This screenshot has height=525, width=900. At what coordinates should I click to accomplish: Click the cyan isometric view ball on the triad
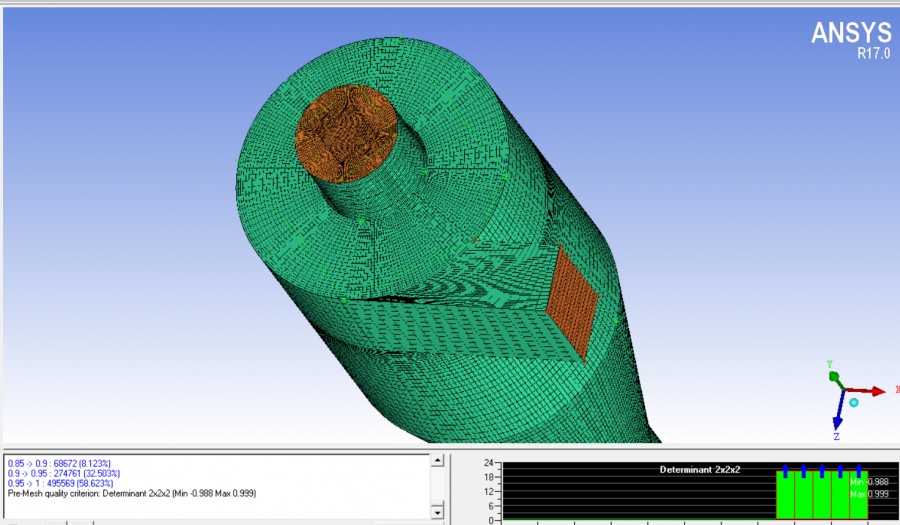pyautogui.click(x=854, y=402)
